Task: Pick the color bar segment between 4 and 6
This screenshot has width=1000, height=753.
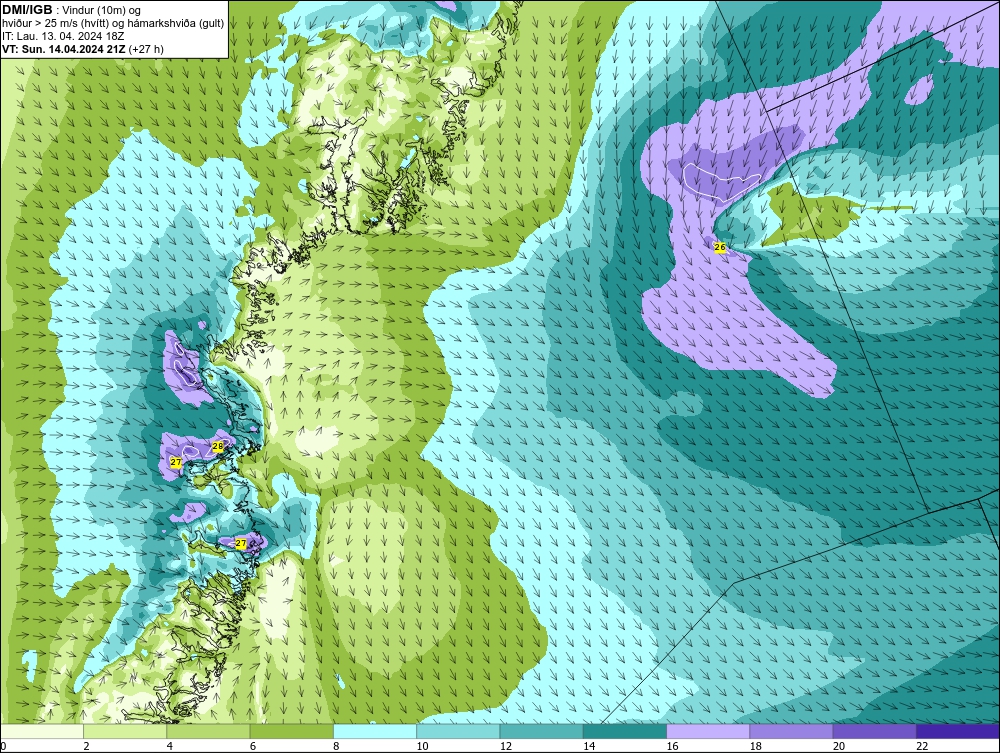Action: pyautogui.click(x=208, y=731)
